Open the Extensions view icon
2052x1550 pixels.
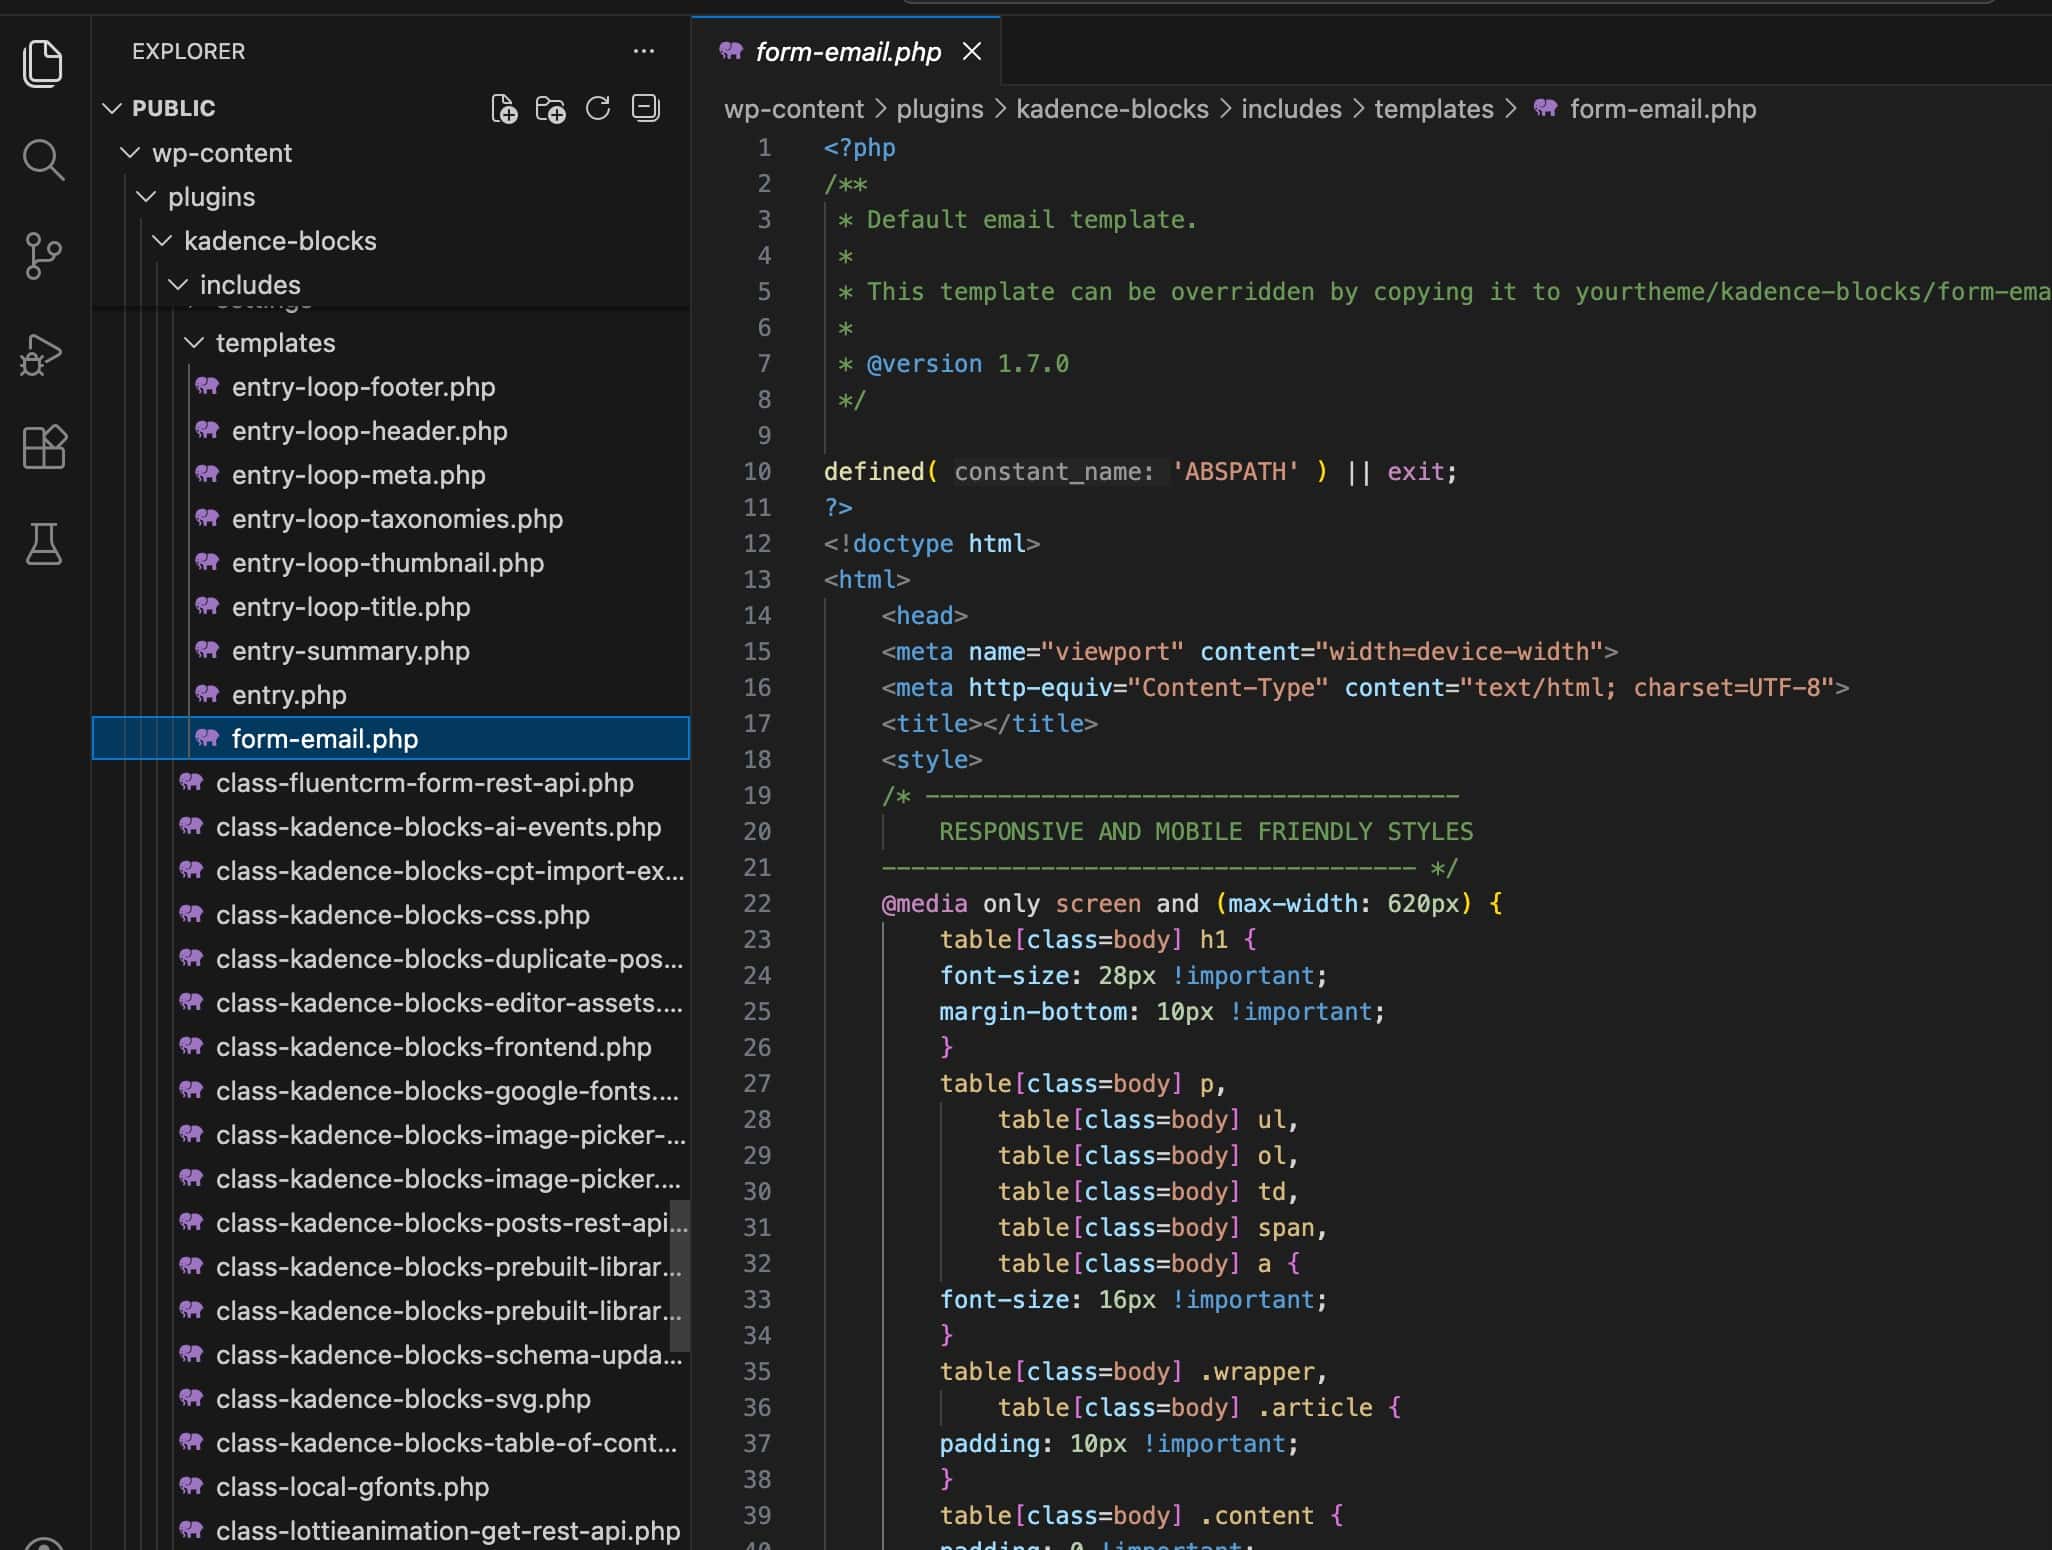[42, 447]
